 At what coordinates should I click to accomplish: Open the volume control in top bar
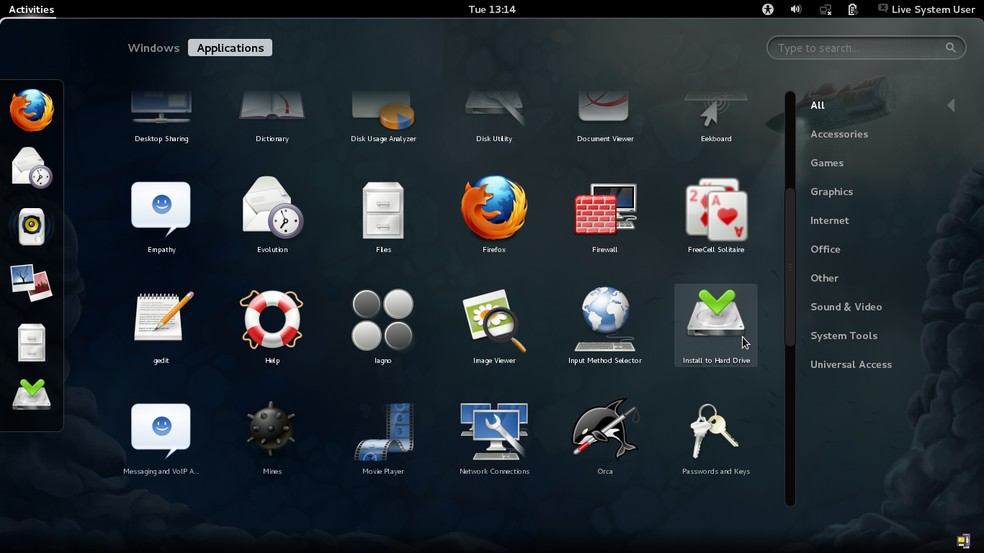[x=796, y=9]
